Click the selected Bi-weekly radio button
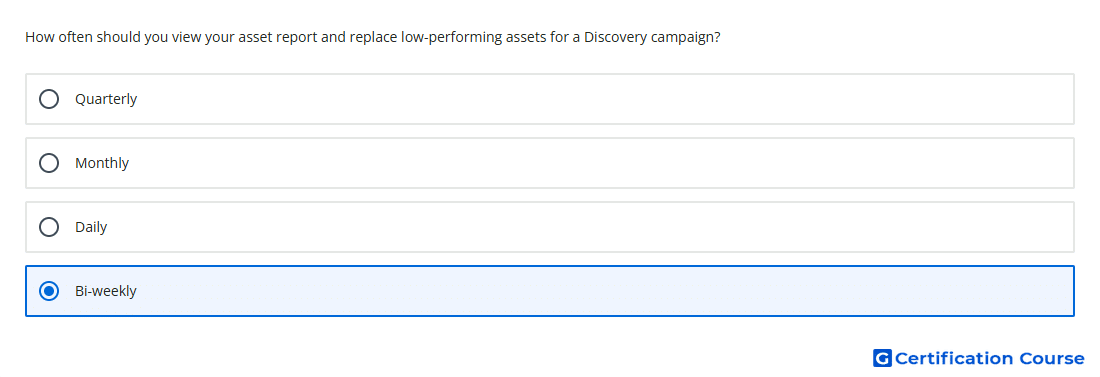Image resolution: width=1100 pixels, height=377 pixels. point(48,291)
